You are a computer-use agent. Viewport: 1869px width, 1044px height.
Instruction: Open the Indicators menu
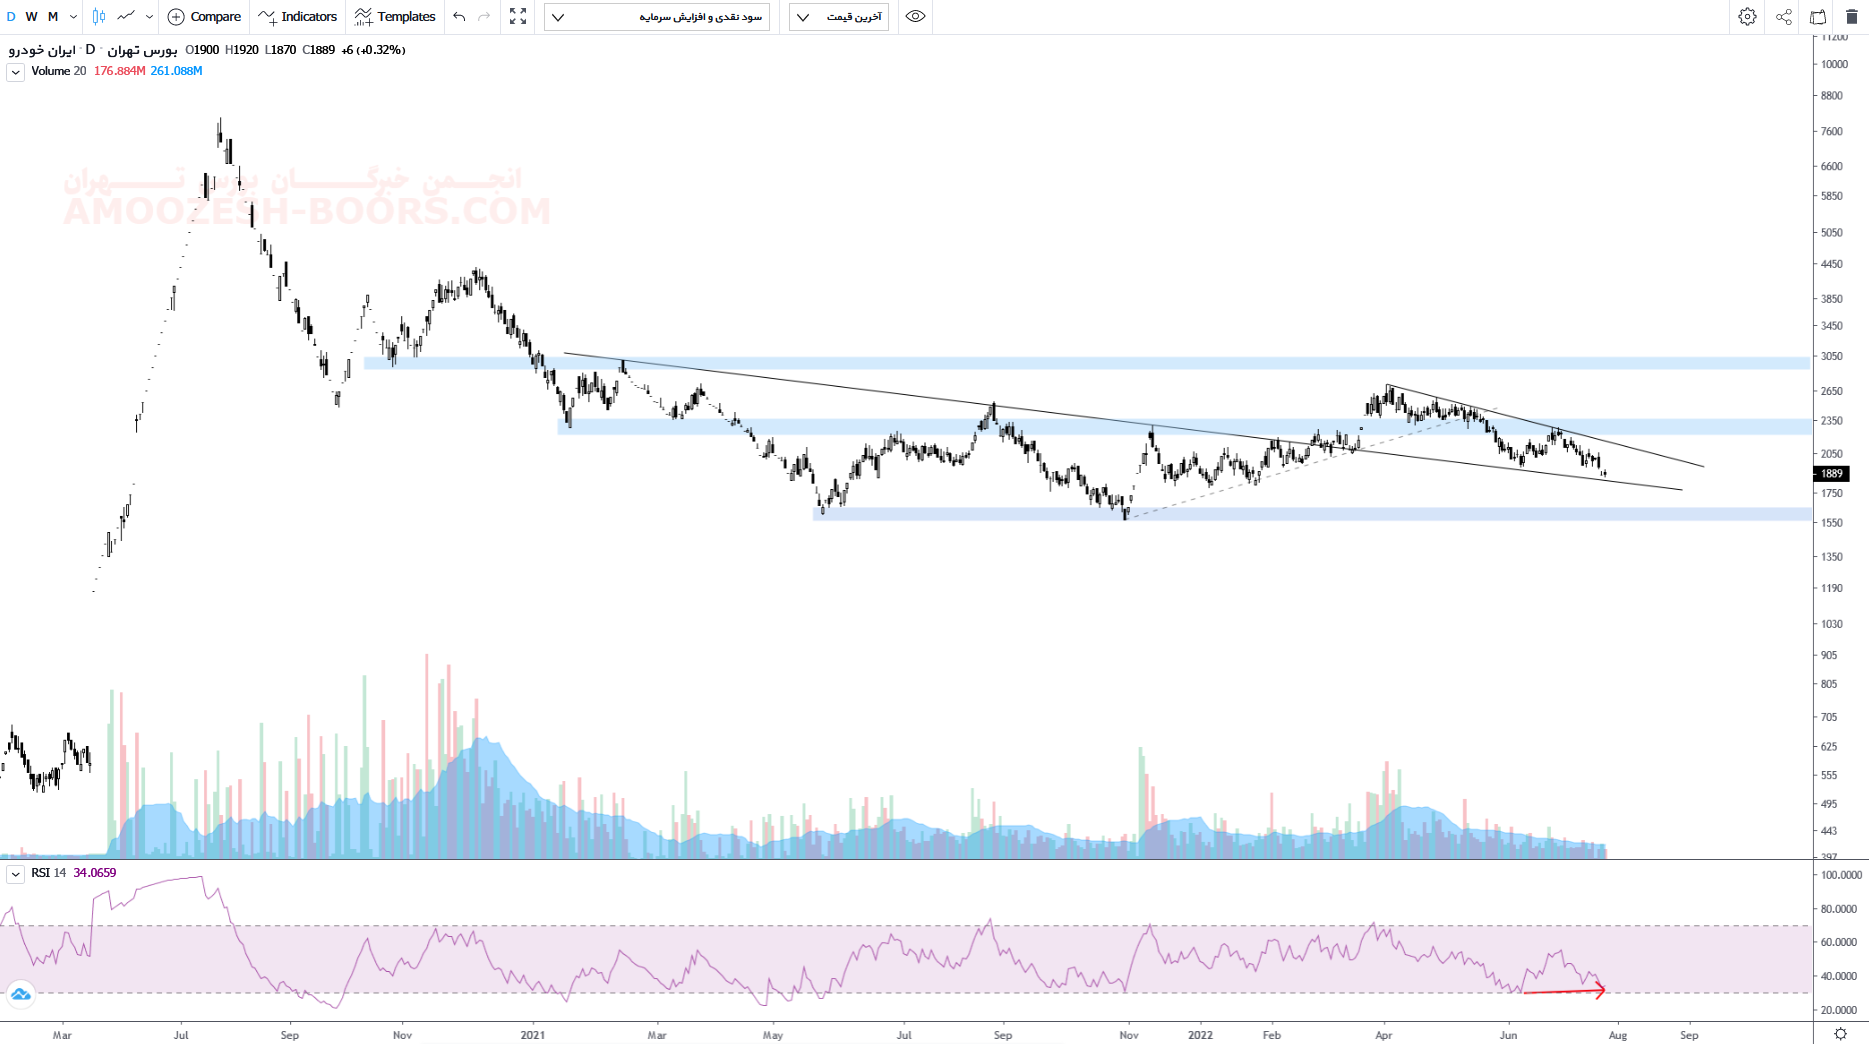click(298, 16)
